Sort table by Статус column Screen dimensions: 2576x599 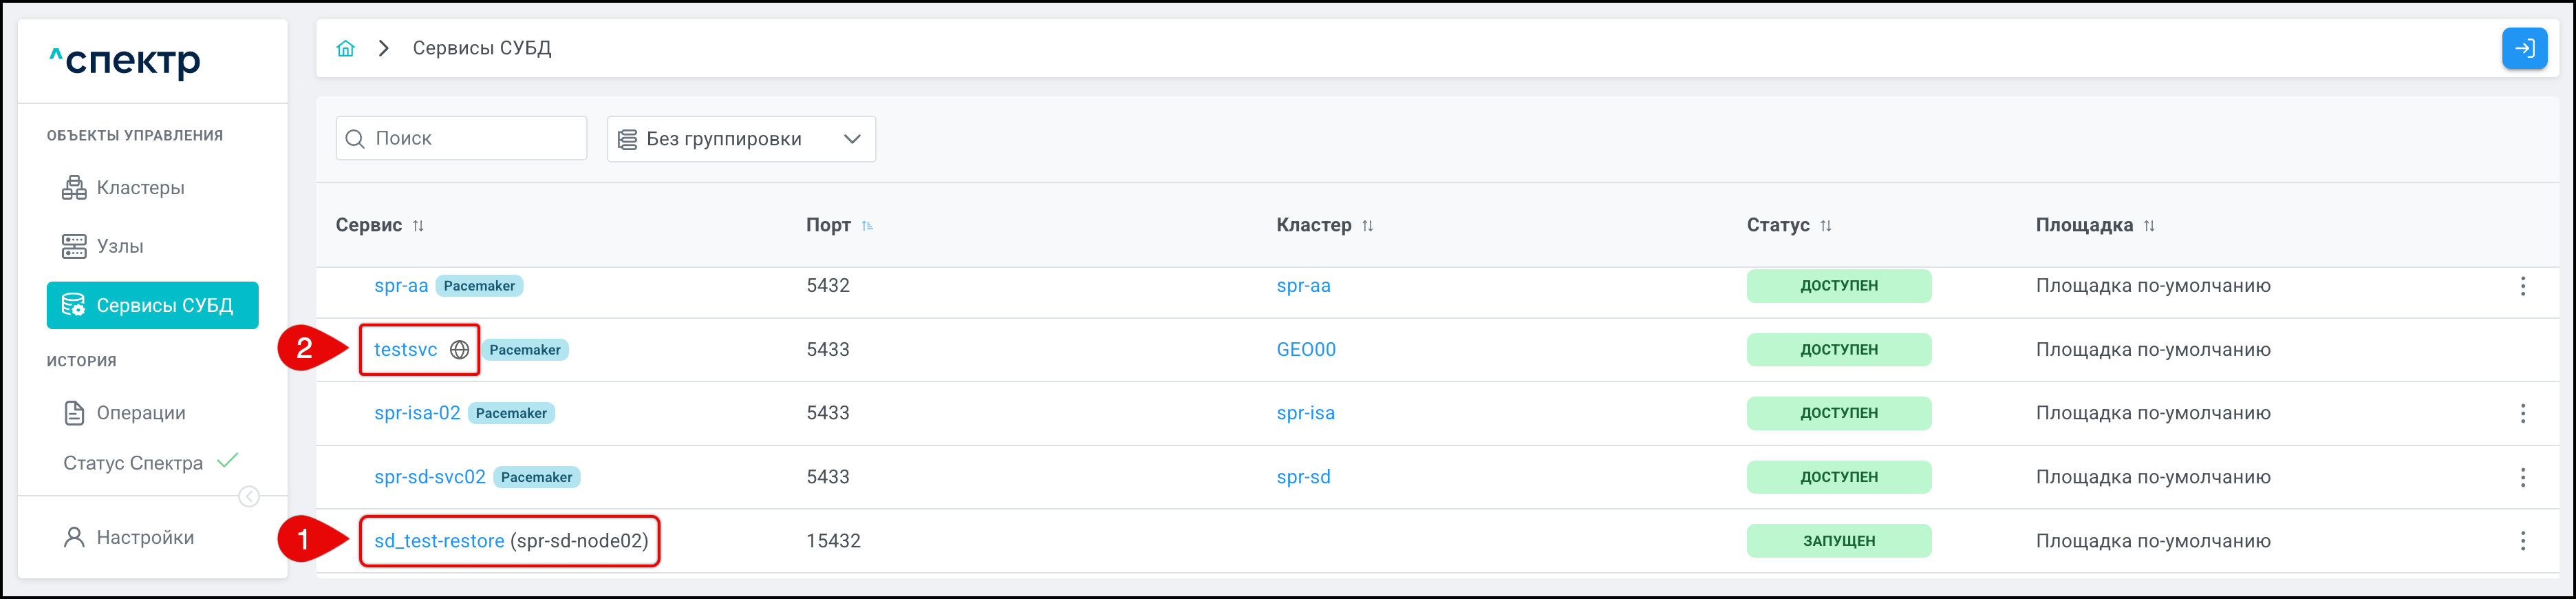click(x=1825, y=226)
